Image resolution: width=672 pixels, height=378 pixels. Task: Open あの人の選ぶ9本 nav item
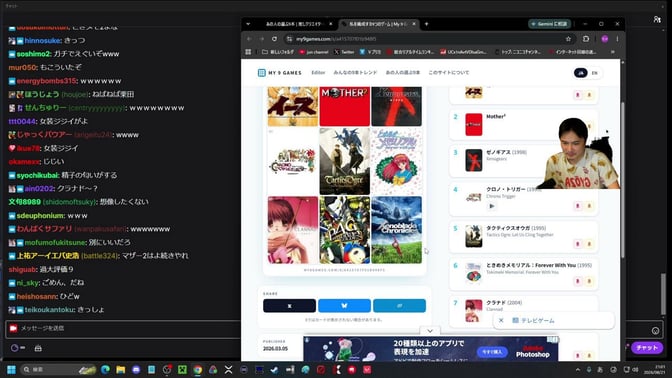402,72
